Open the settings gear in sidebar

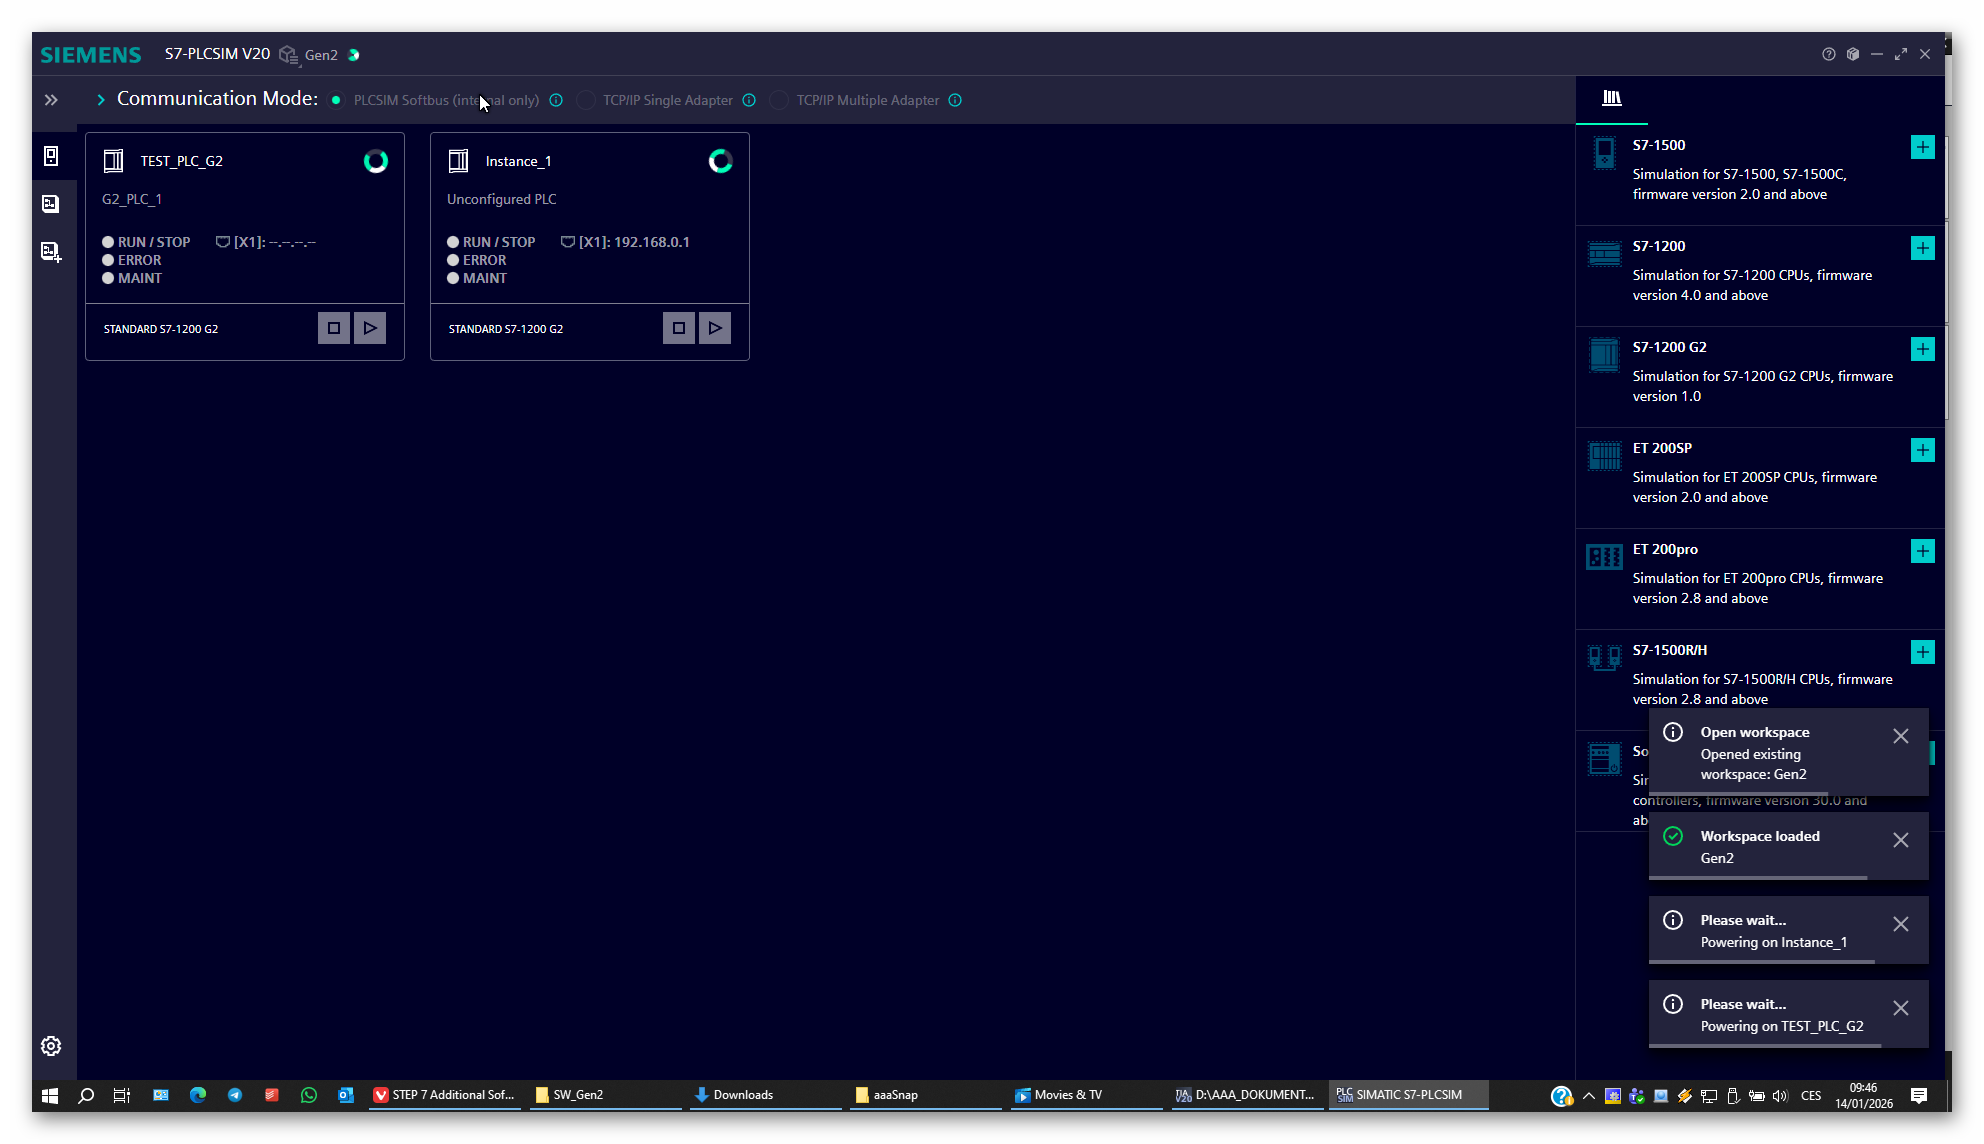[x=51, y=1046]
